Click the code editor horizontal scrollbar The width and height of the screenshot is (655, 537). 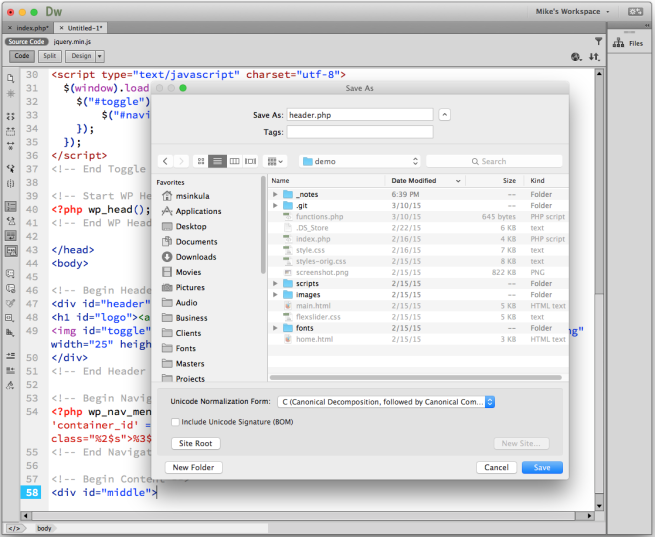point(303,516)
